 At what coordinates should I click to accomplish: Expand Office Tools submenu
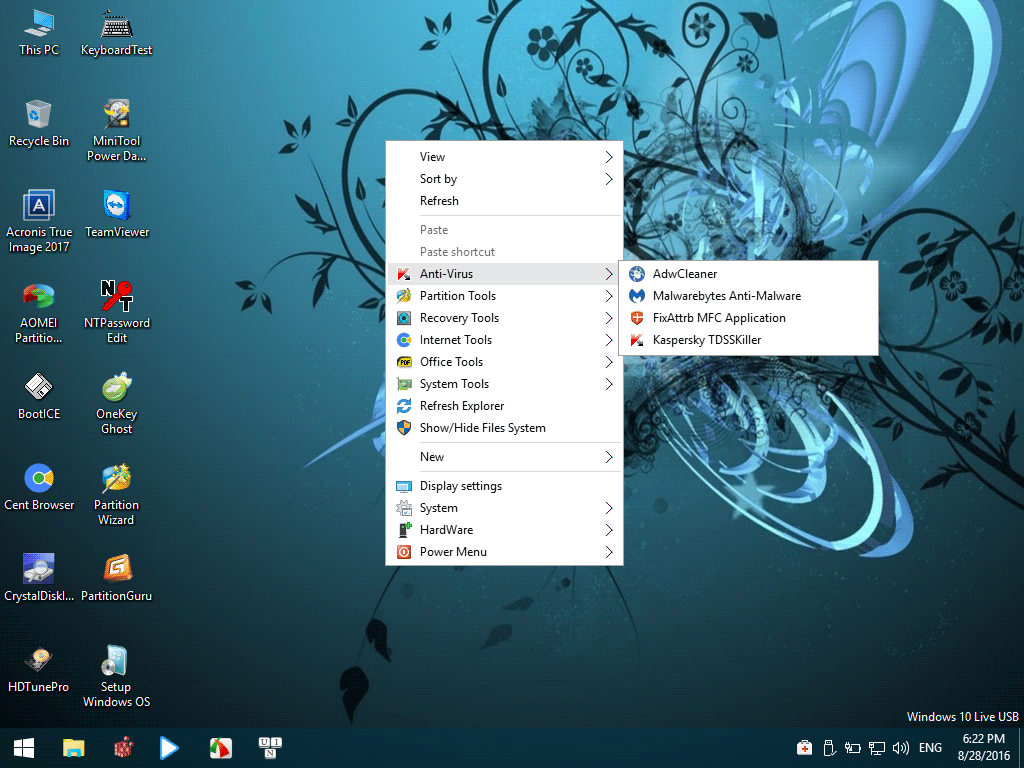click(x=505, y=362)
